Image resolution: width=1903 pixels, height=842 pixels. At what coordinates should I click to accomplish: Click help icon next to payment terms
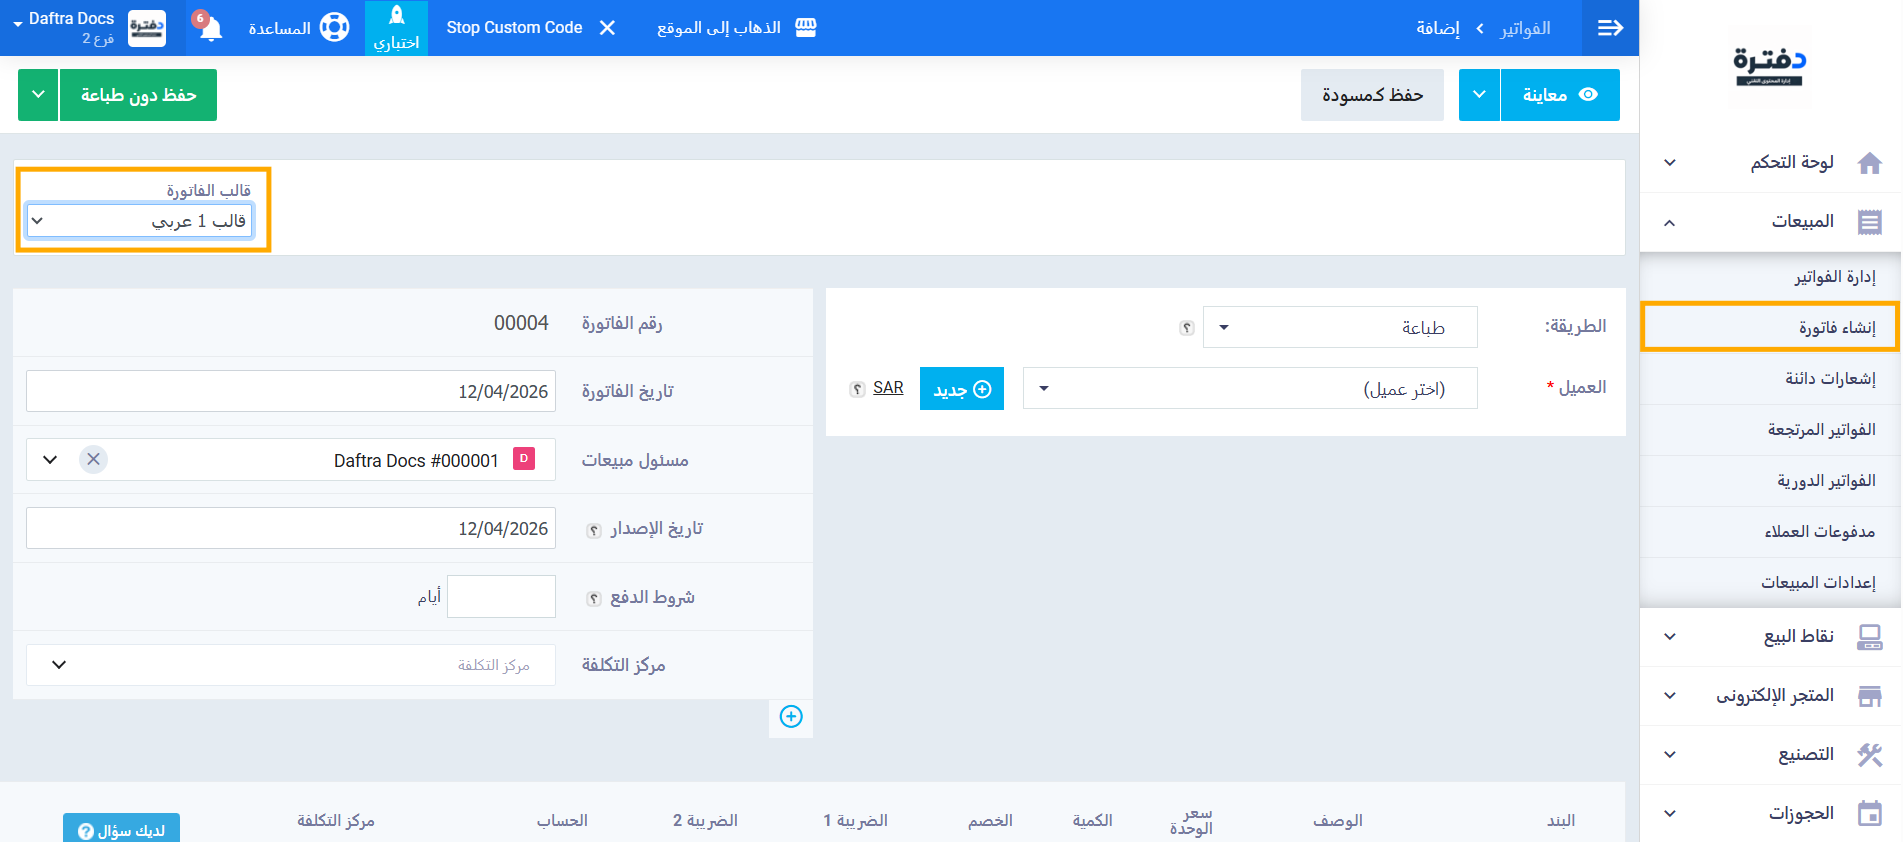point(594,598)
